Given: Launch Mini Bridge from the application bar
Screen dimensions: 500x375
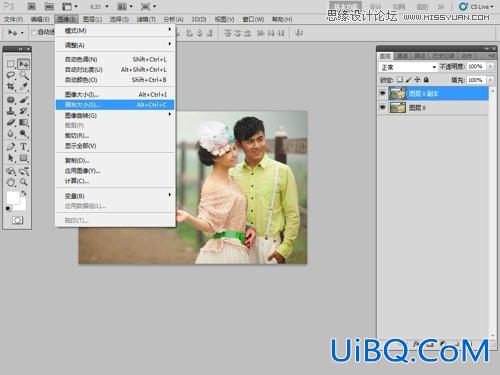Looking at the screenshot, I should tap(49, 6).
